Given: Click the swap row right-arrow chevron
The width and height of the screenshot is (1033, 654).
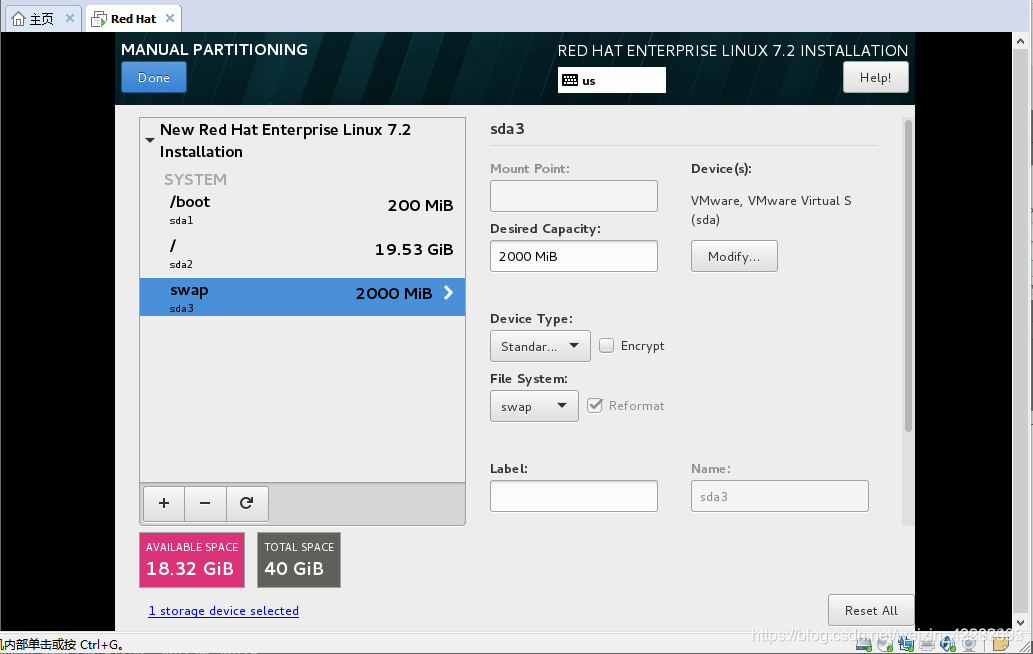Looking at the screenshot, I should pos(449,293).
